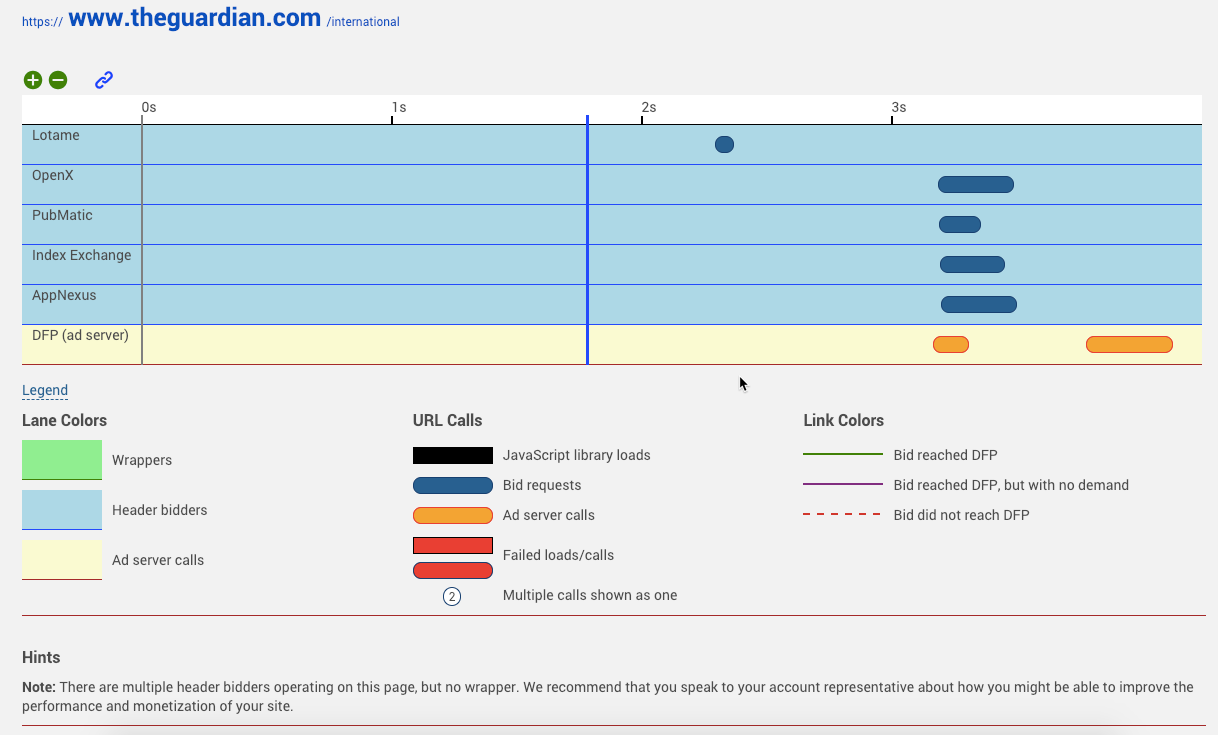Screen dimensions: 1218x735
Task: Click the red dashed Bid did not reach line
Action: (843, 515)
